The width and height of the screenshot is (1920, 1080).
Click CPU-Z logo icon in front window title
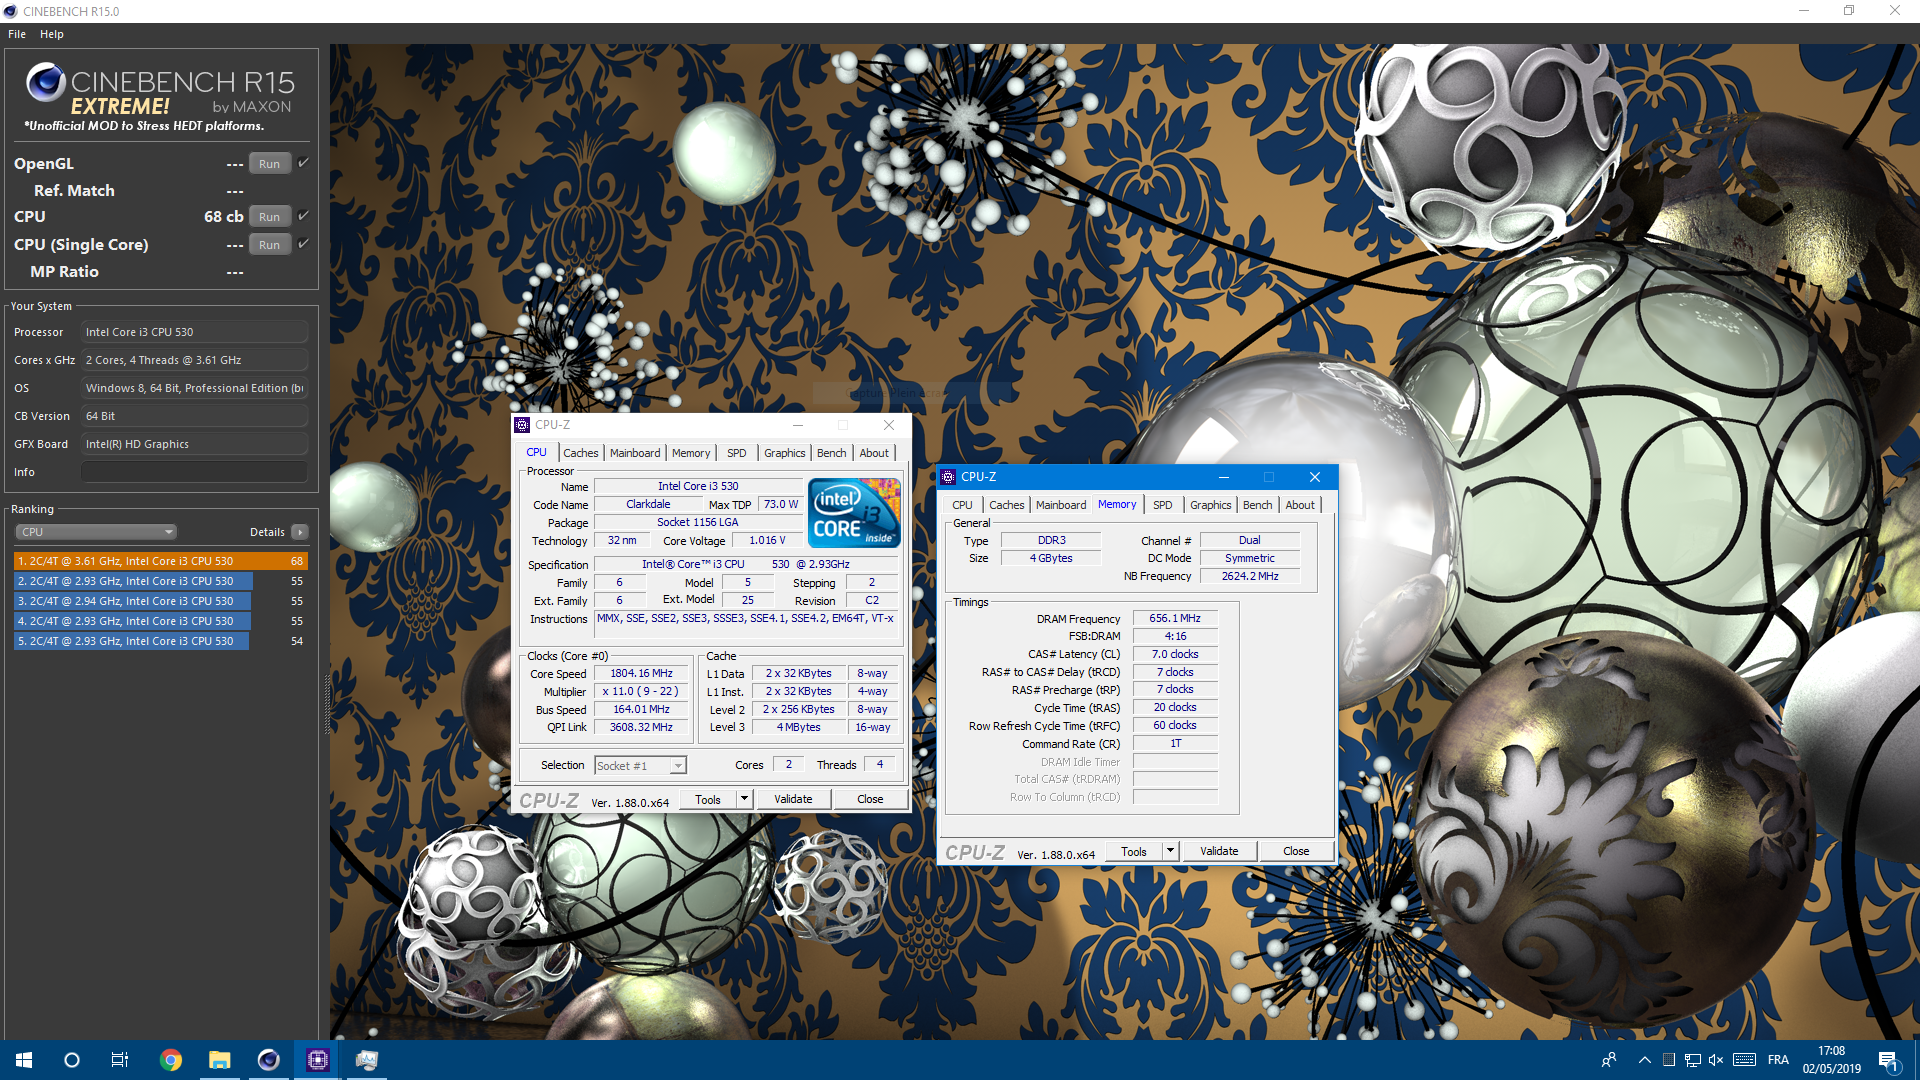948,477
